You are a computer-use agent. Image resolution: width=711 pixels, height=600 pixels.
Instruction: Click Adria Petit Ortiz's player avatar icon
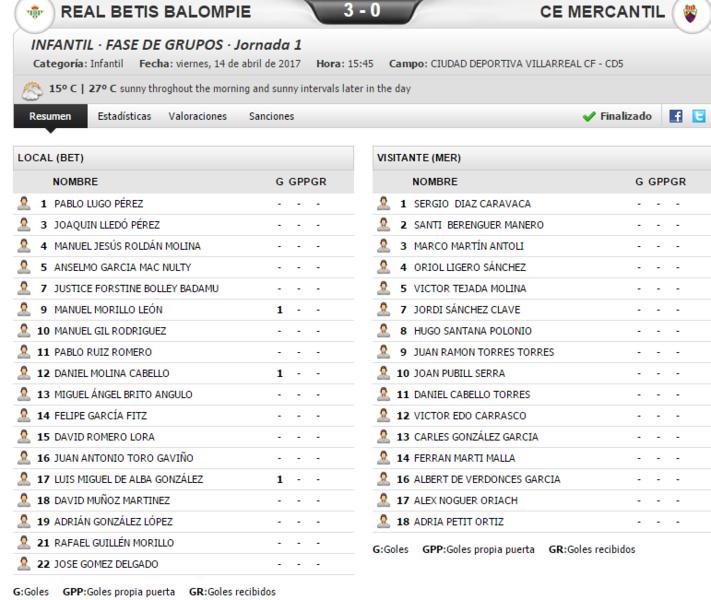point(383,521)
